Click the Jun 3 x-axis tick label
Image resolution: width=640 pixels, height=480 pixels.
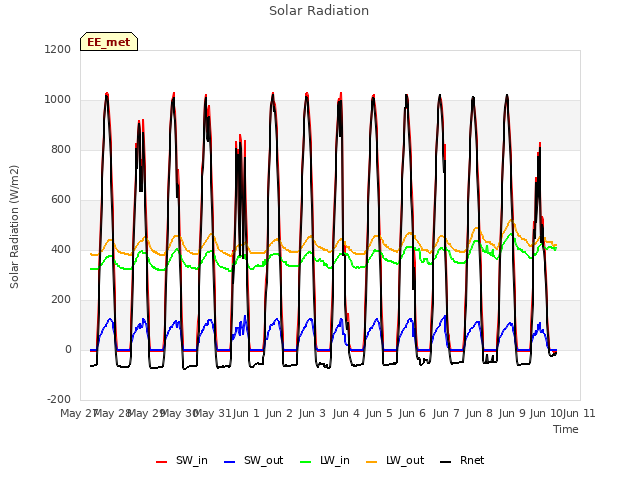click(312, 413)
